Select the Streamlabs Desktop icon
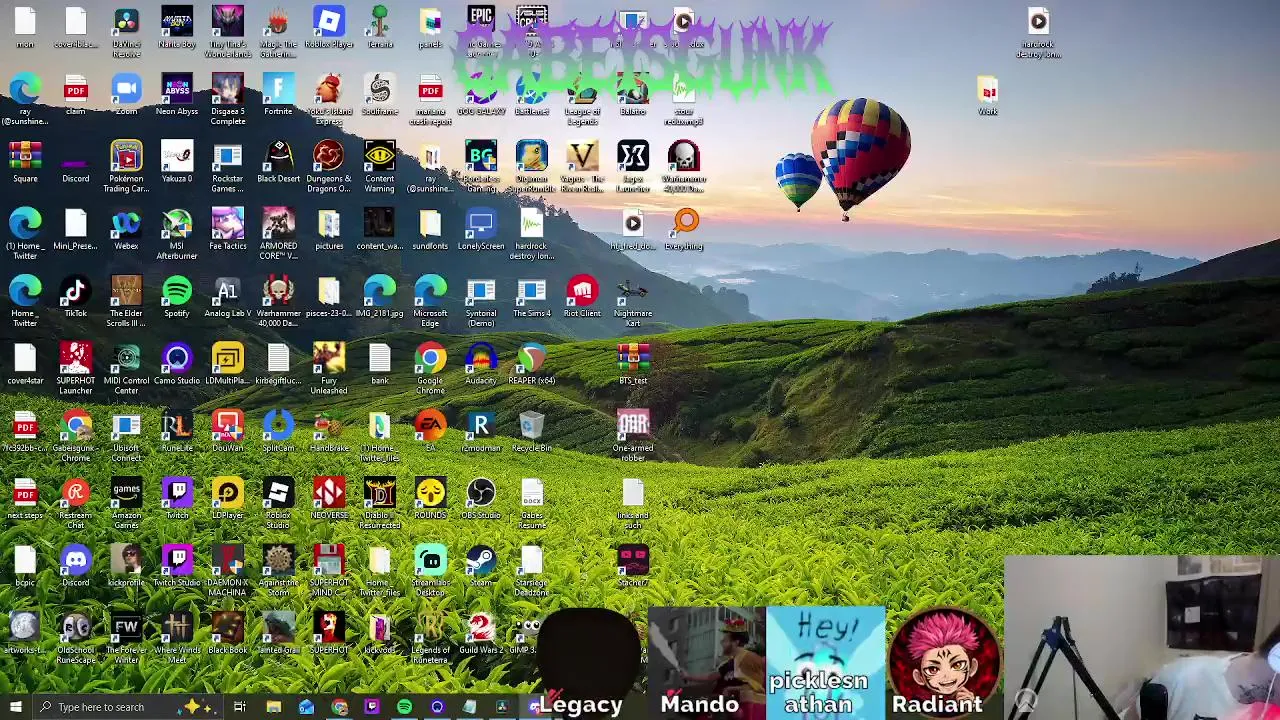The height and width of the screenshot is (720, 1280). click(x=430, y=569)
